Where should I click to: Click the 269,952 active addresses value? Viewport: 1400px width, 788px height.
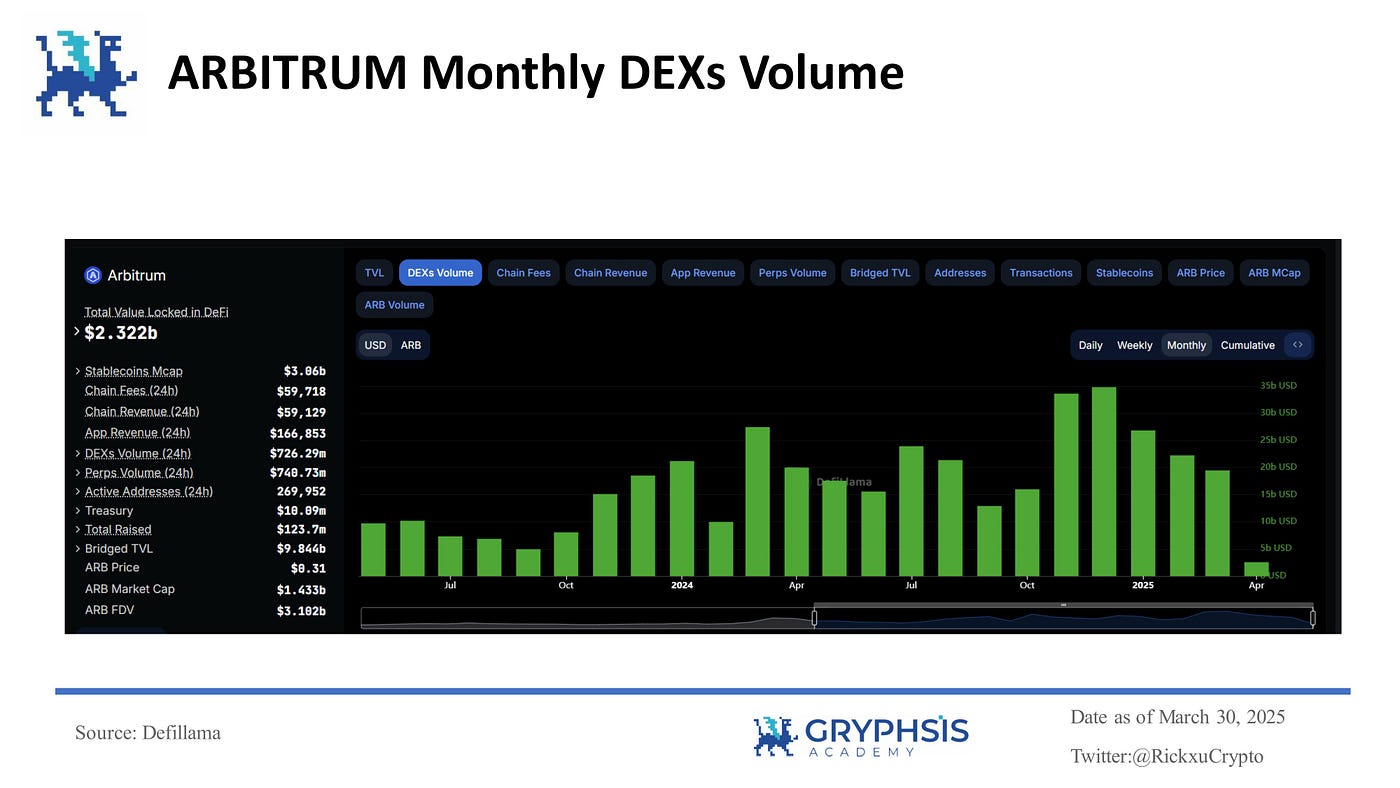point(301,492)
